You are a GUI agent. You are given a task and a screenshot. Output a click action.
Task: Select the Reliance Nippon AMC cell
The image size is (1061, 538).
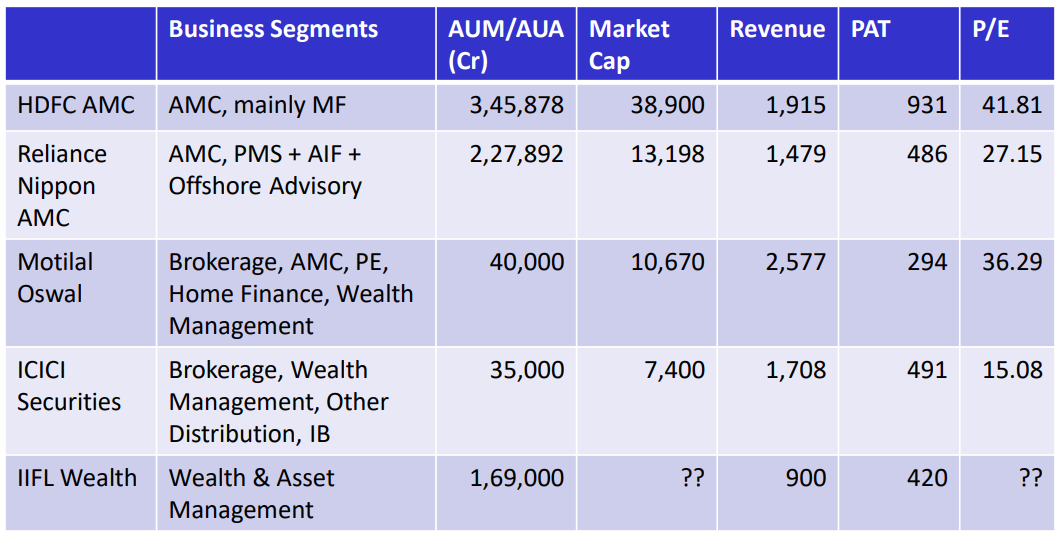click(62, 185)
